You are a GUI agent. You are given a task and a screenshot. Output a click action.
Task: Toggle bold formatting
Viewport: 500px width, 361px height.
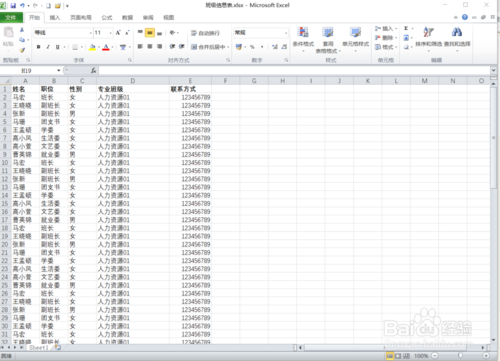coord(38,47)
